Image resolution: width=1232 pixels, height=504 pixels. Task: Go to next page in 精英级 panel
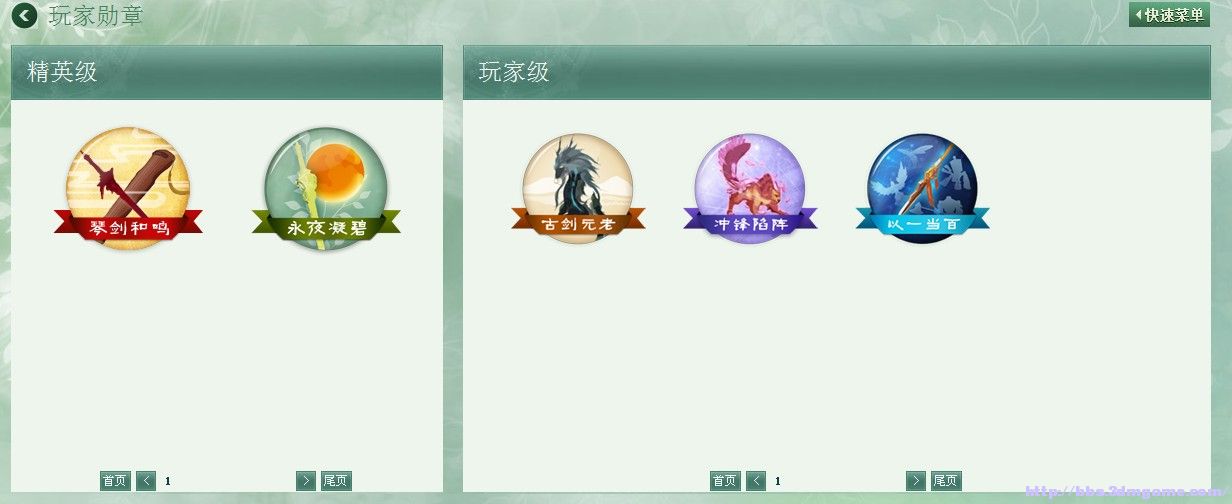click(306, 481)
